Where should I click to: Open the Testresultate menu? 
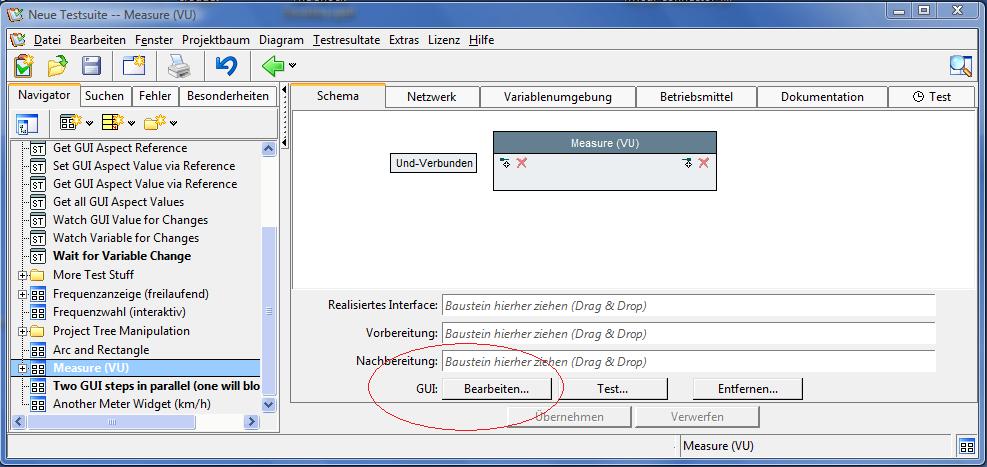click(346, 40)
